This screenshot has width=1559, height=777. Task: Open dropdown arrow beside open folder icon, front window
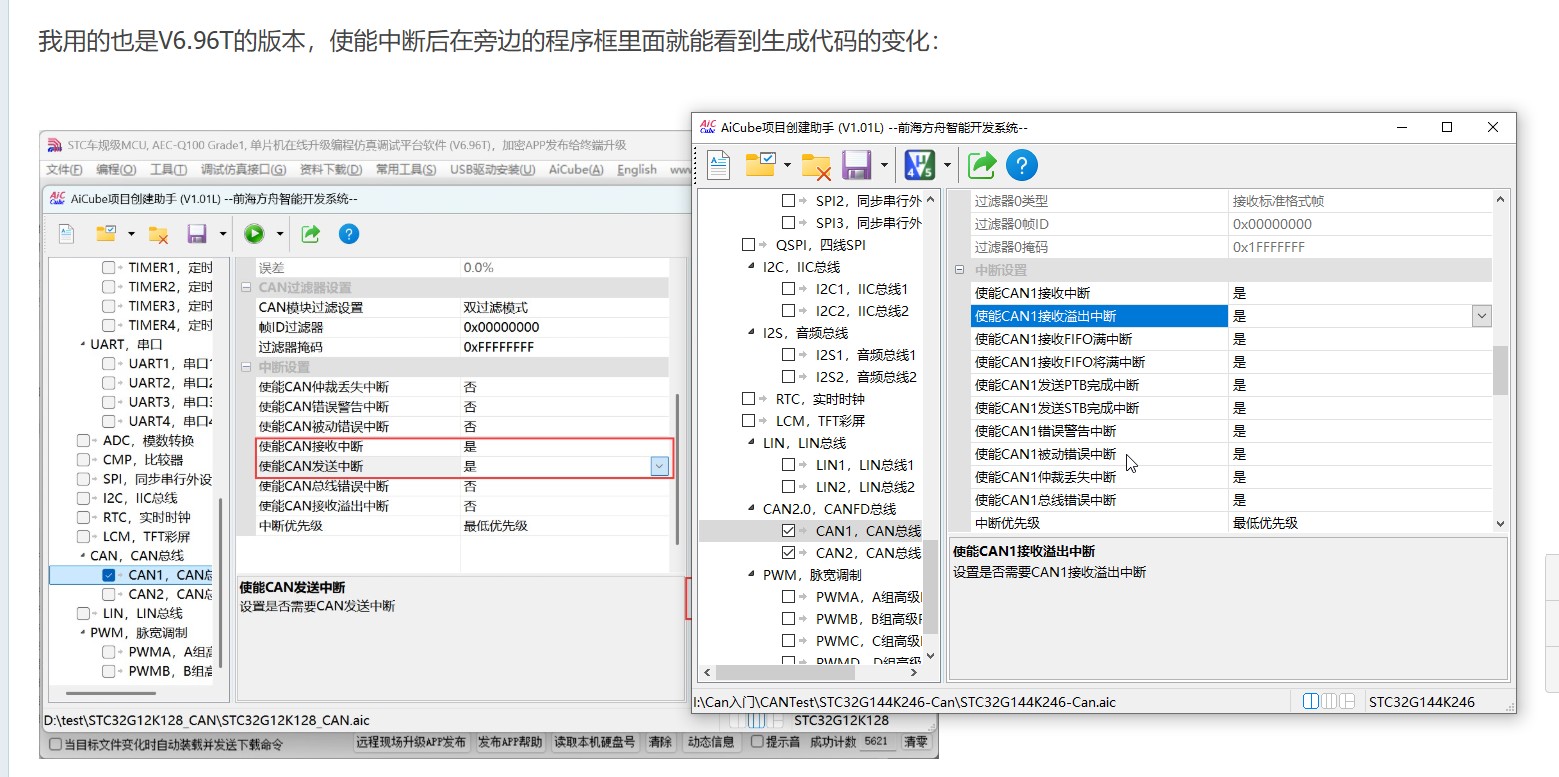[x=787, y=165]
